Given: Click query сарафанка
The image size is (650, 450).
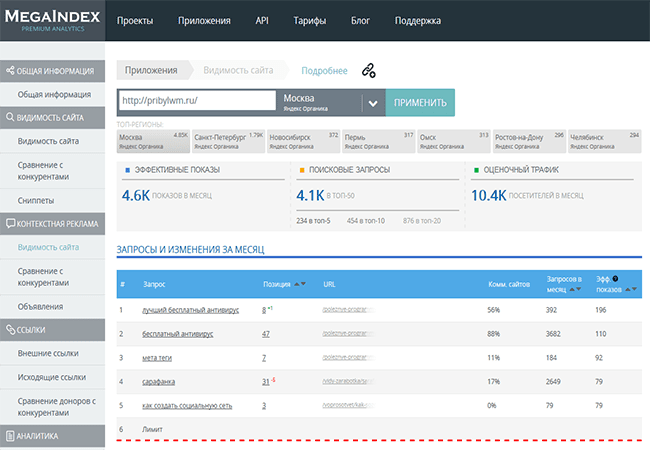Looking at the screenshot, I should 158,382.
